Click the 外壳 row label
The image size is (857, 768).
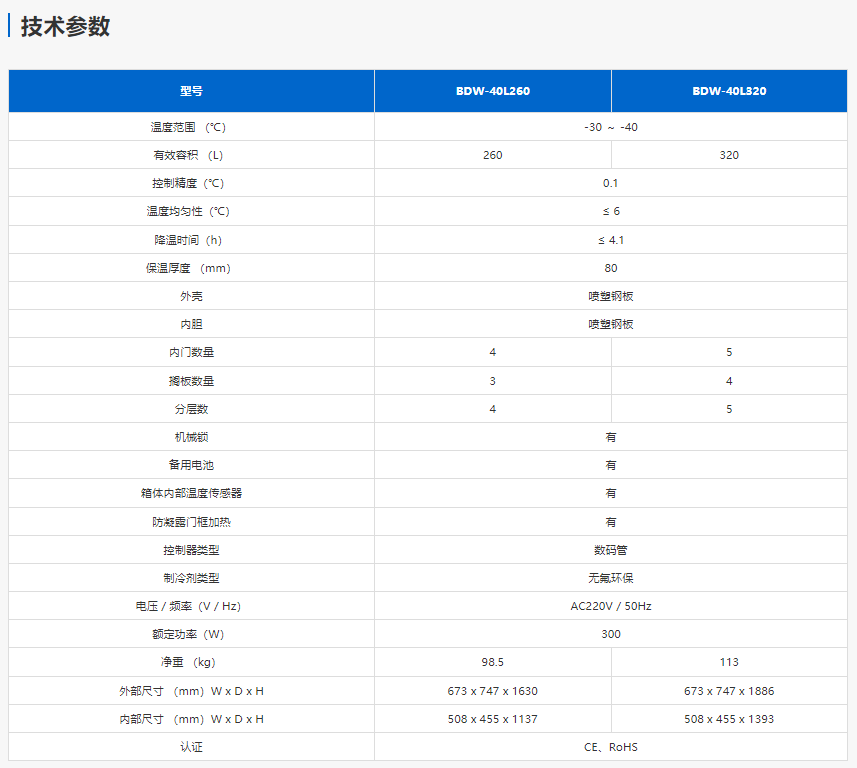click(x=191, y=297)
